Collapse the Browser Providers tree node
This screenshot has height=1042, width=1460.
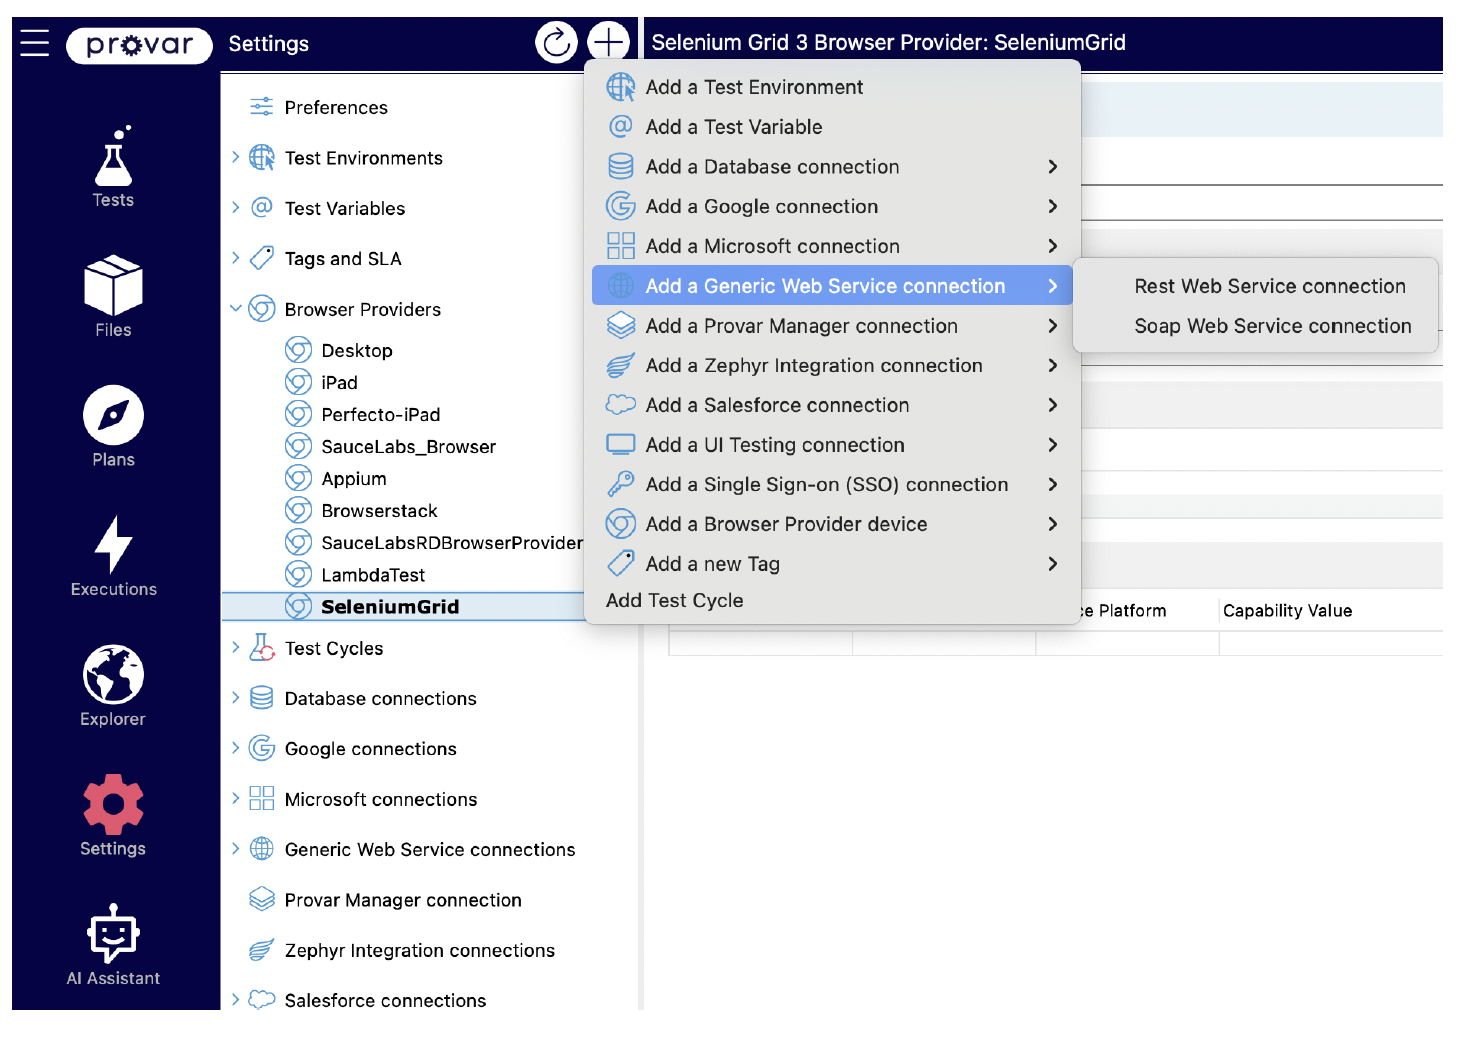point(236,308)
